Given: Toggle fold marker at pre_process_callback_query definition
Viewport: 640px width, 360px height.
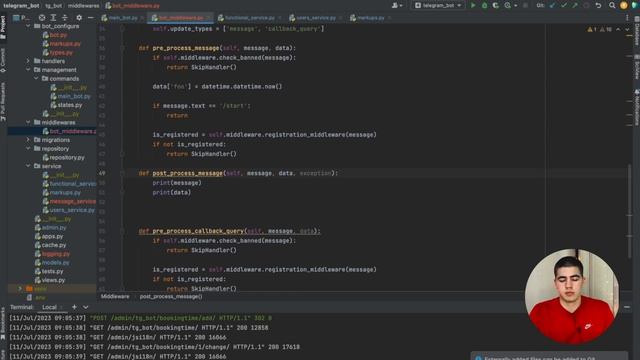Looking at the screenshot, I should point(122,231).
